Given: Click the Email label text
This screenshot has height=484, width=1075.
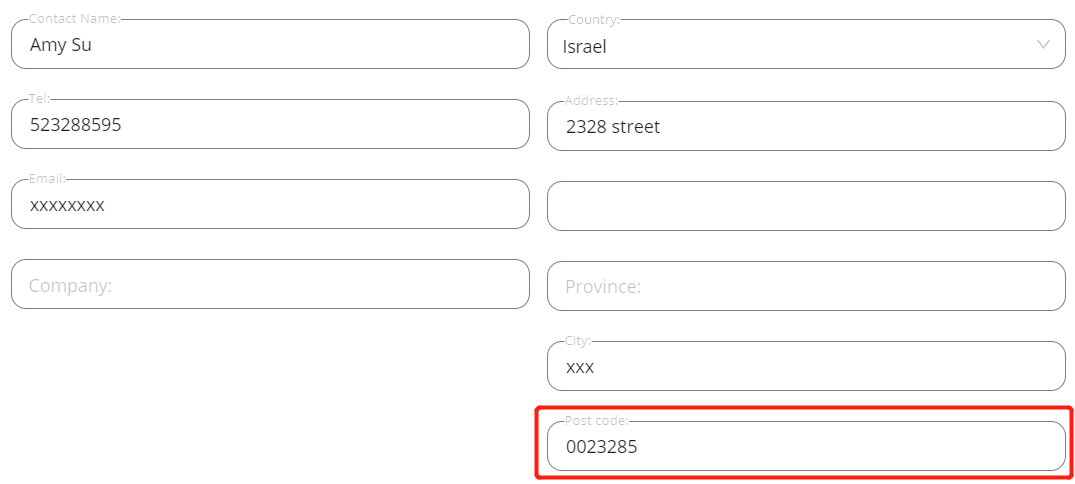Looking at the screenshot, I should pos(47,179).
